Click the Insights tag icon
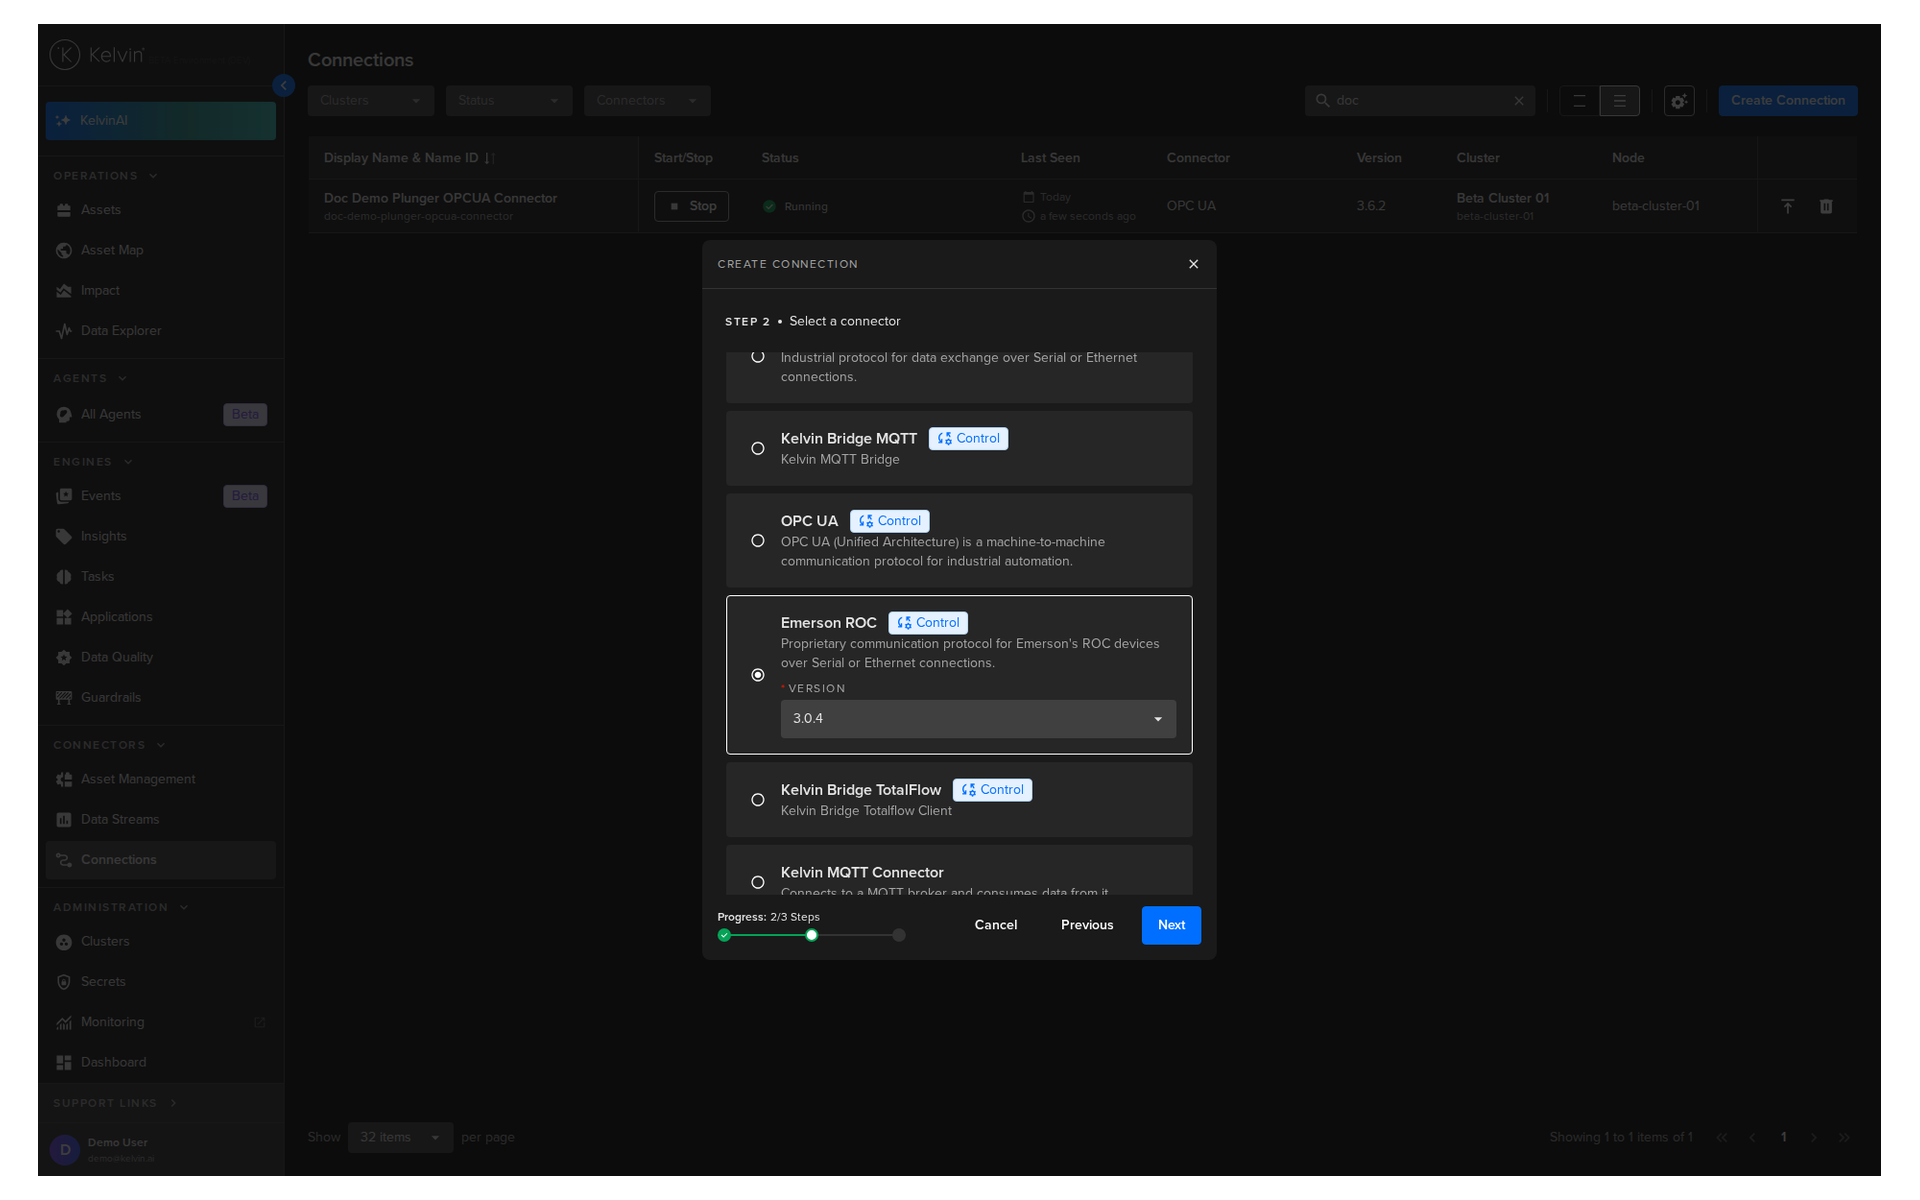This screenshot has width=1920, height=1200. click(64, 537)
